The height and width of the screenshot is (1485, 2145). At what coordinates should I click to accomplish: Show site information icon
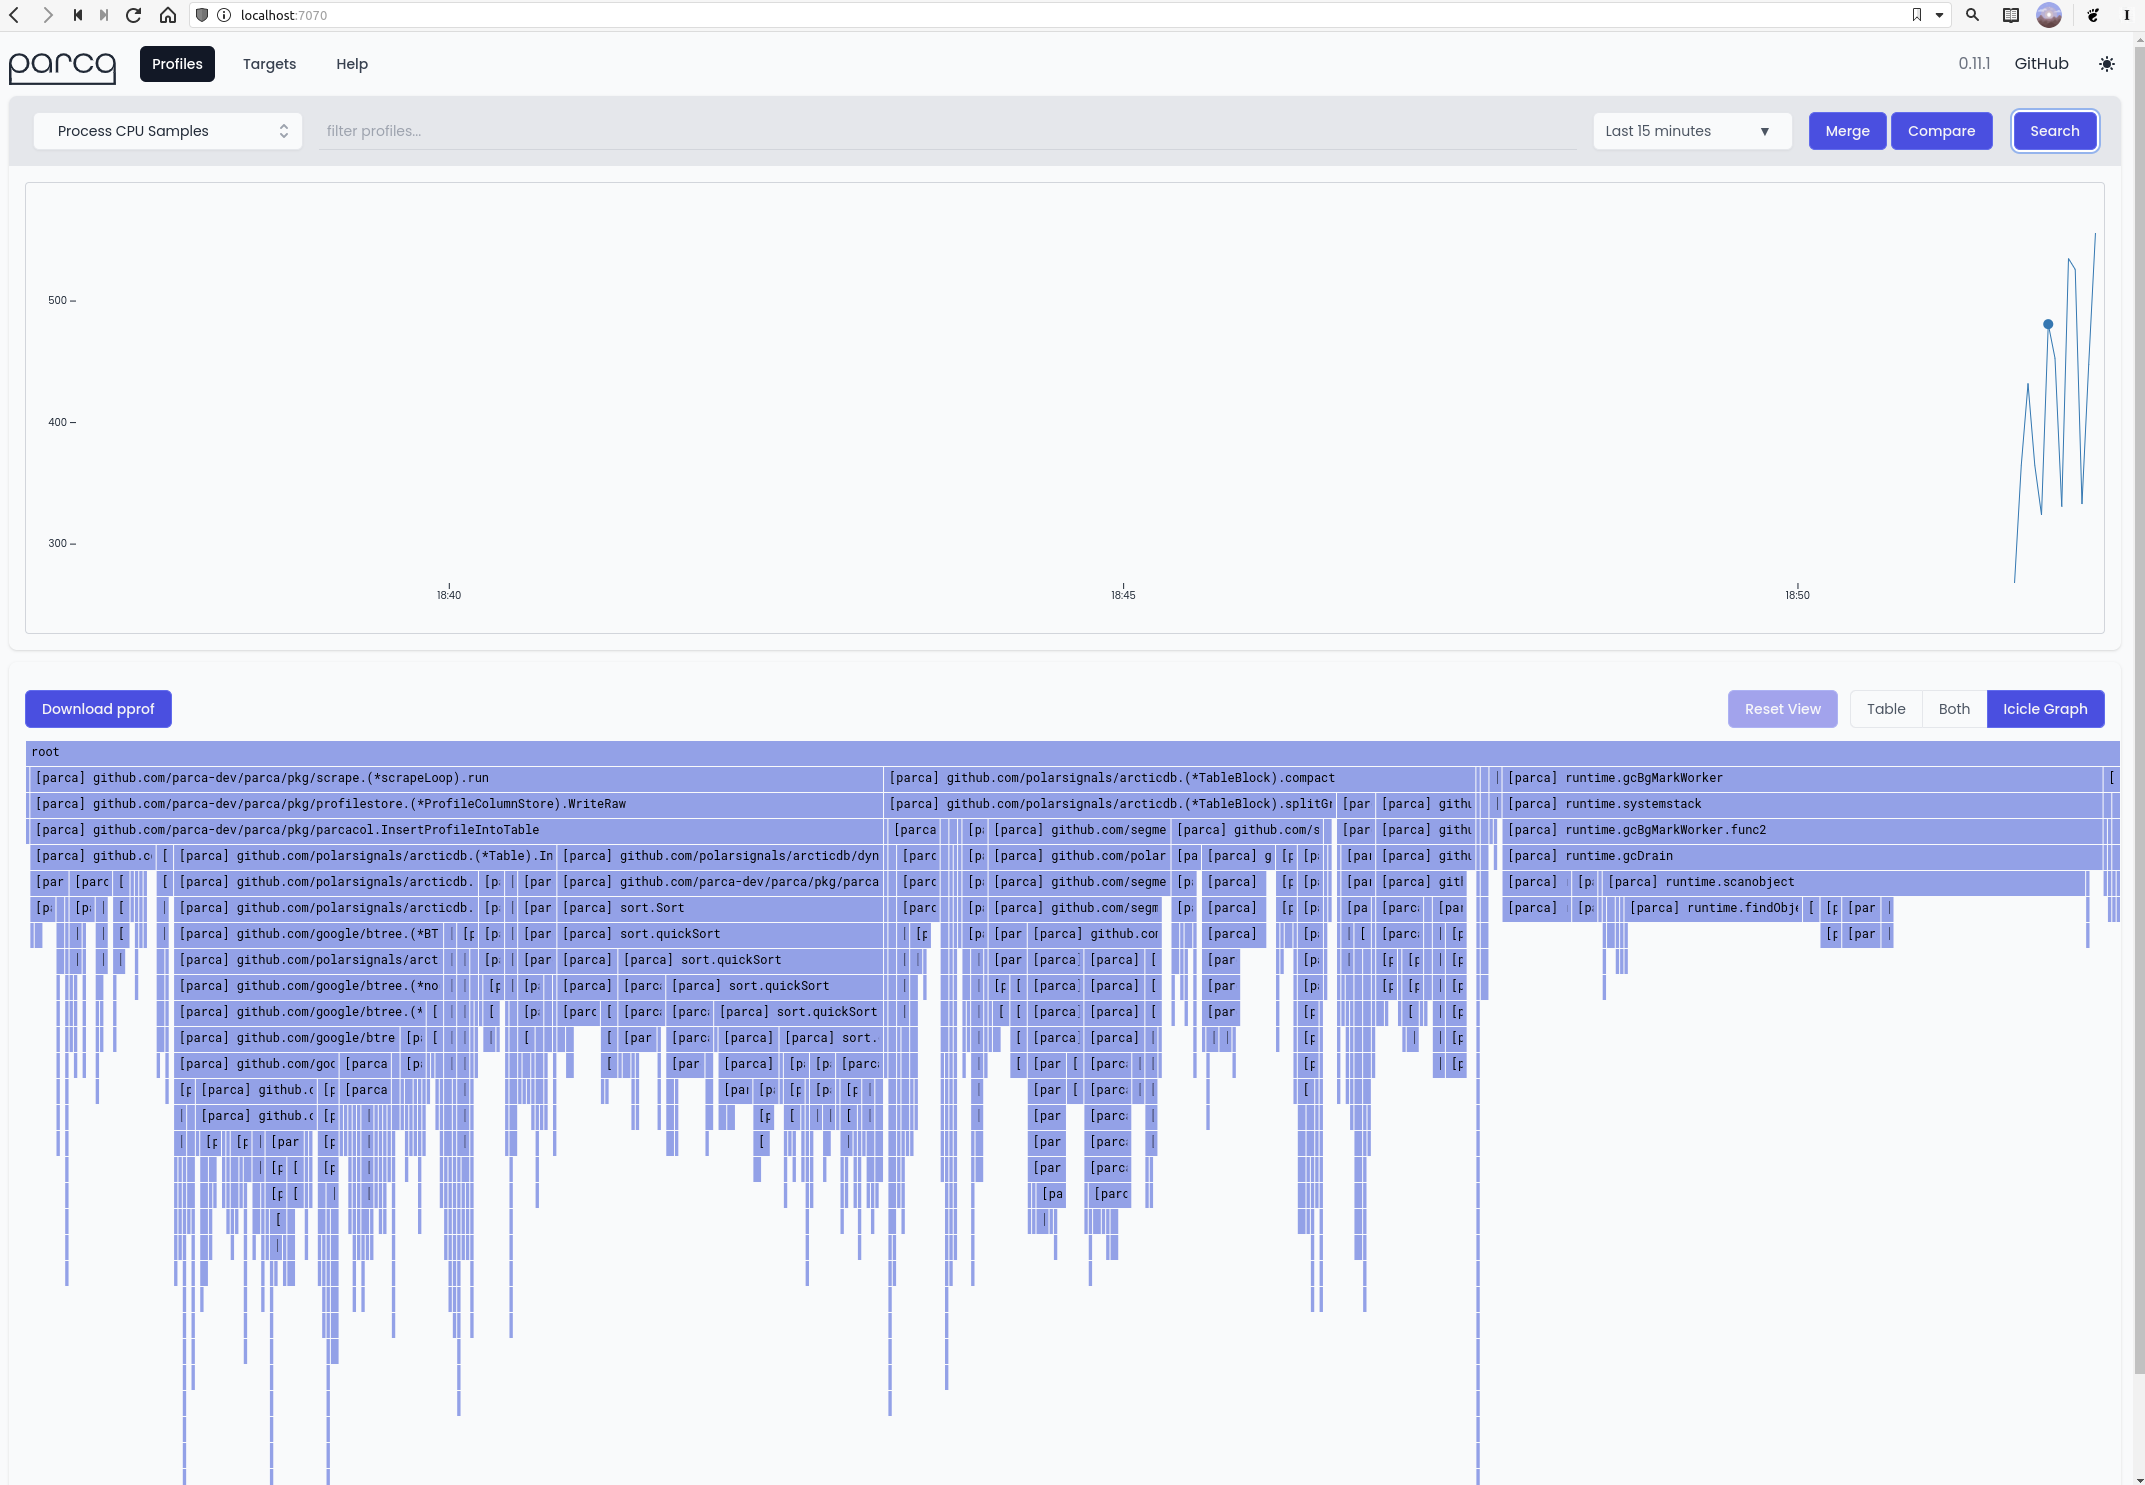coord(224,15)
